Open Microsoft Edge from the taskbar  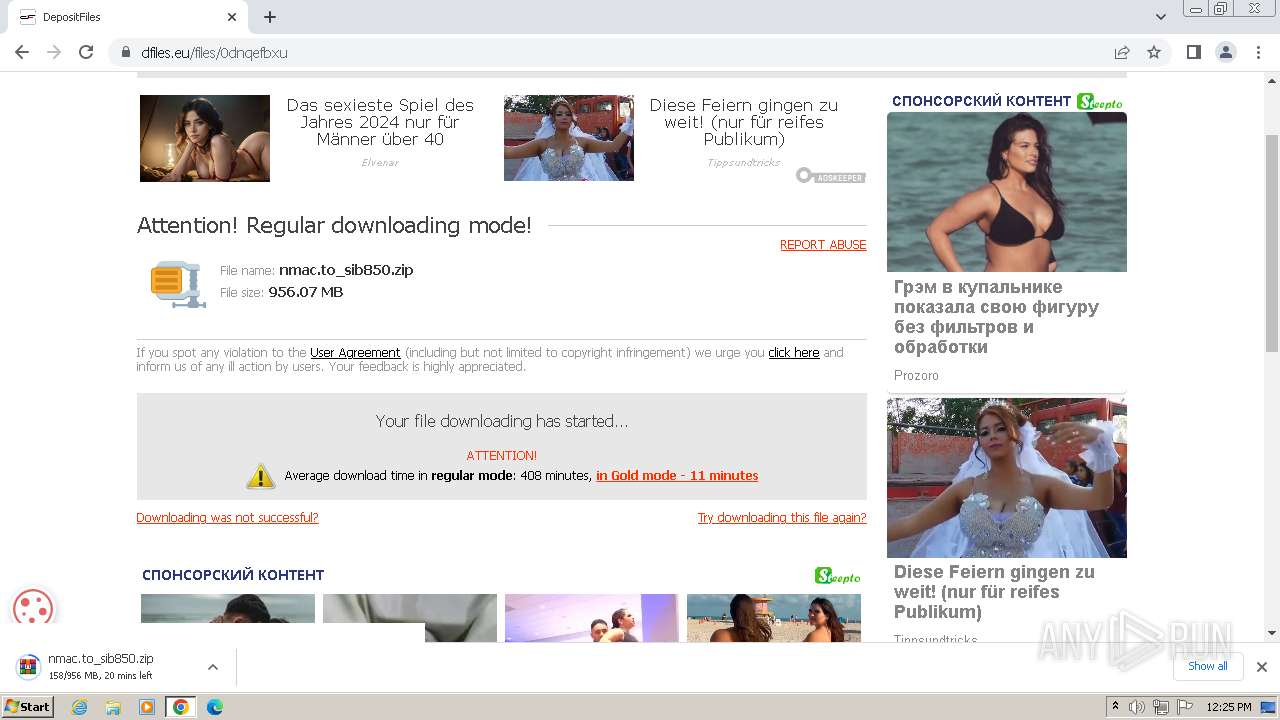[x=215, y=707]
